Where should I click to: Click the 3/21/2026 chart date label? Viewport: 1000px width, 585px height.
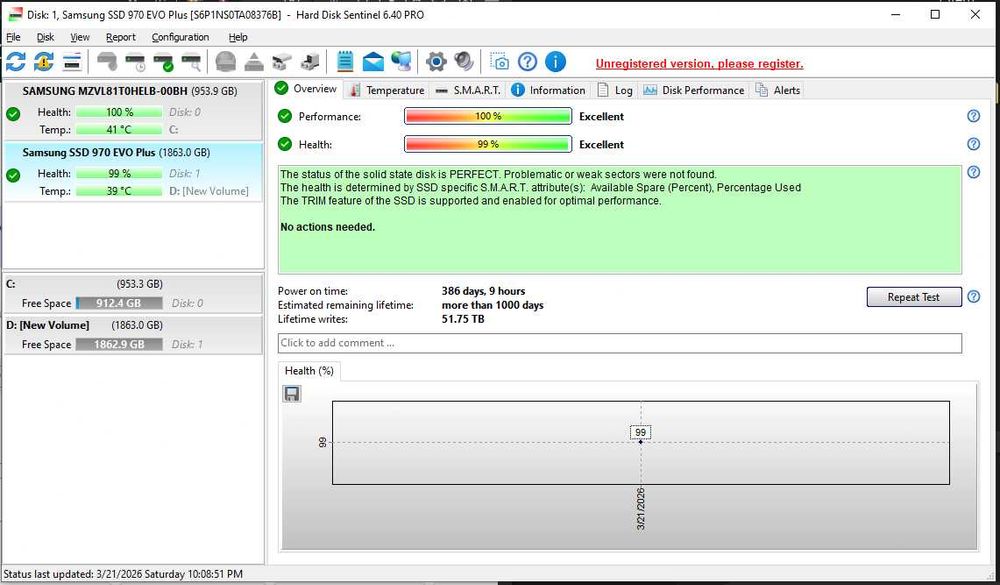(641, 508)
